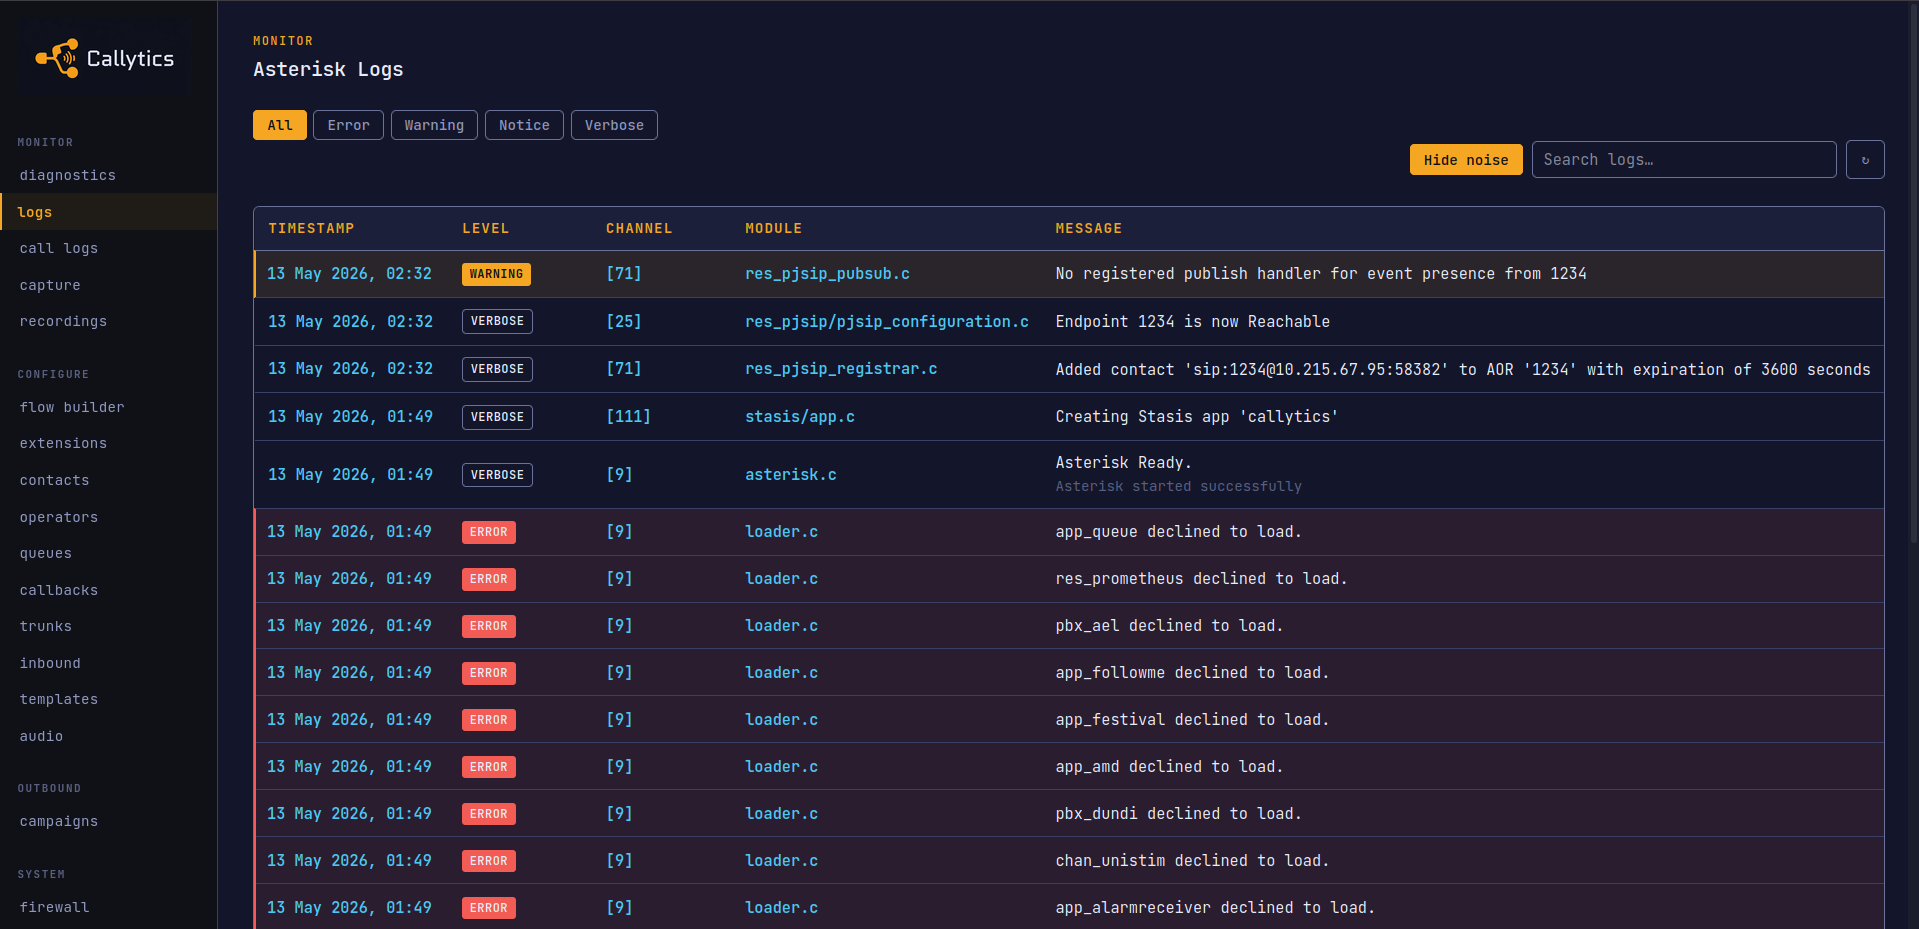Click 'pbx_dundi declined to load.' message
The width and height of the screenshot is (1919, 929).
[x=1178, y=813]
